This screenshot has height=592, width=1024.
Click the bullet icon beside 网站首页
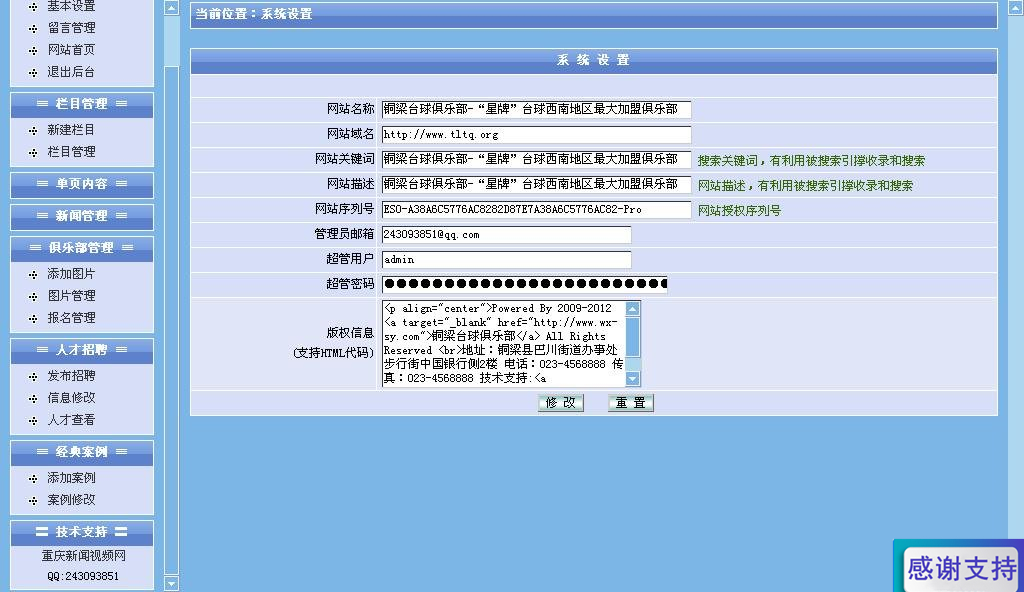33,51
